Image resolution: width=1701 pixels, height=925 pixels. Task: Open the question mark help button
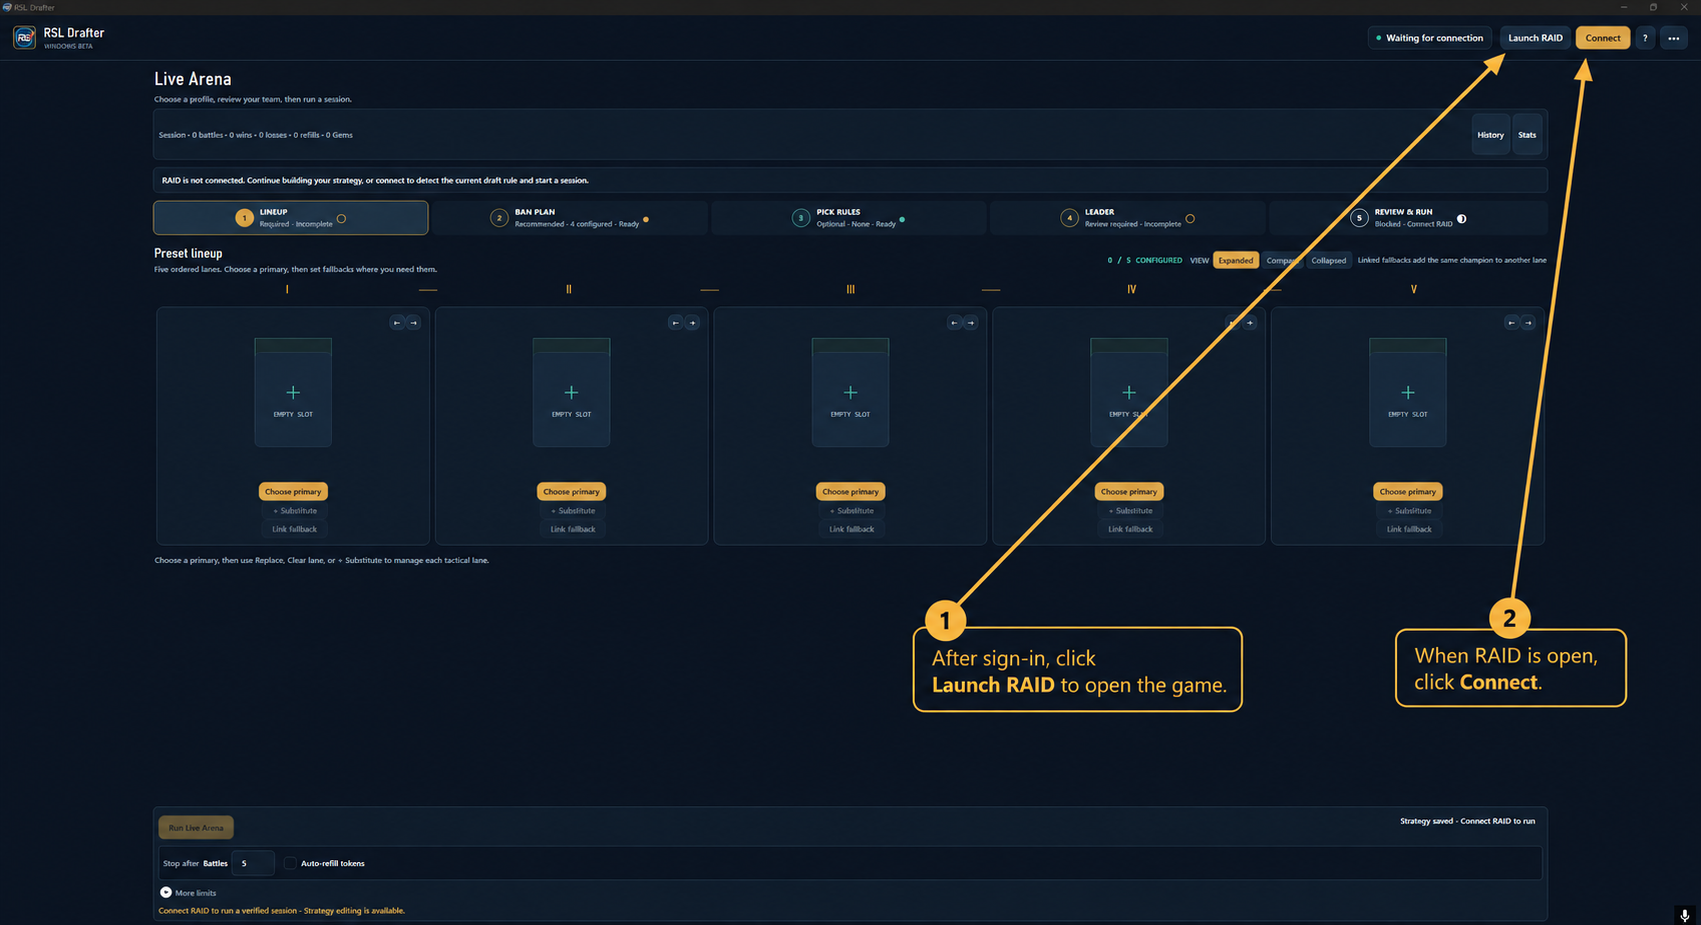(x=1645, y=38)
